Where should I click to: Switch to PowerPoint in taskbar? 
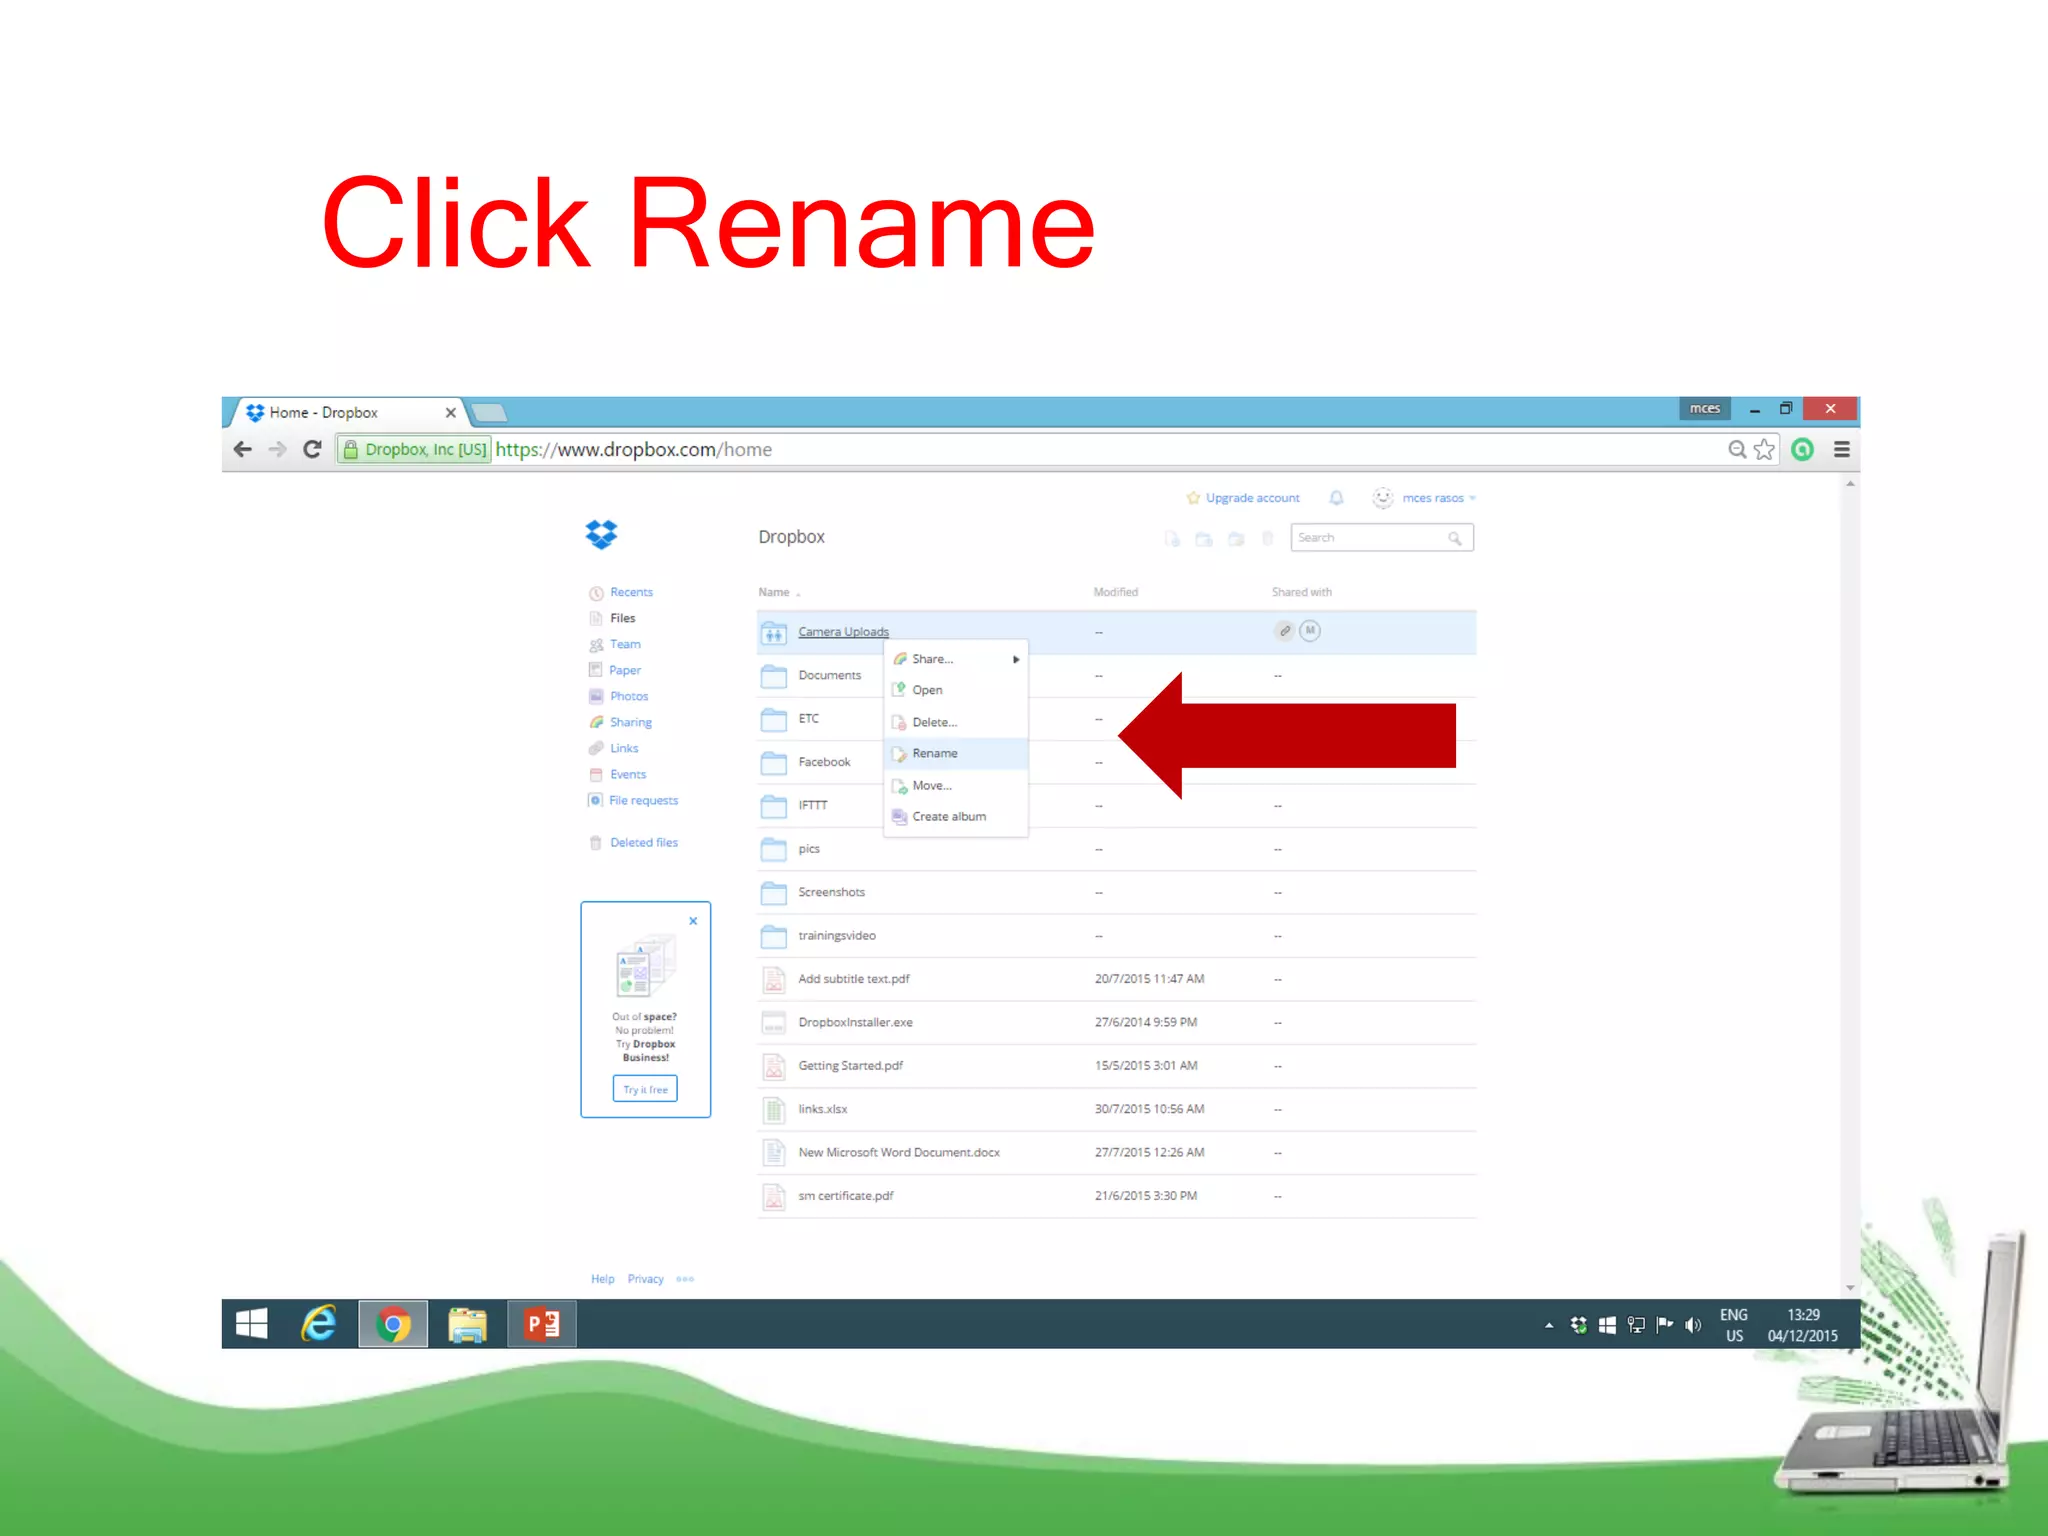click(x=542, y=1324)
